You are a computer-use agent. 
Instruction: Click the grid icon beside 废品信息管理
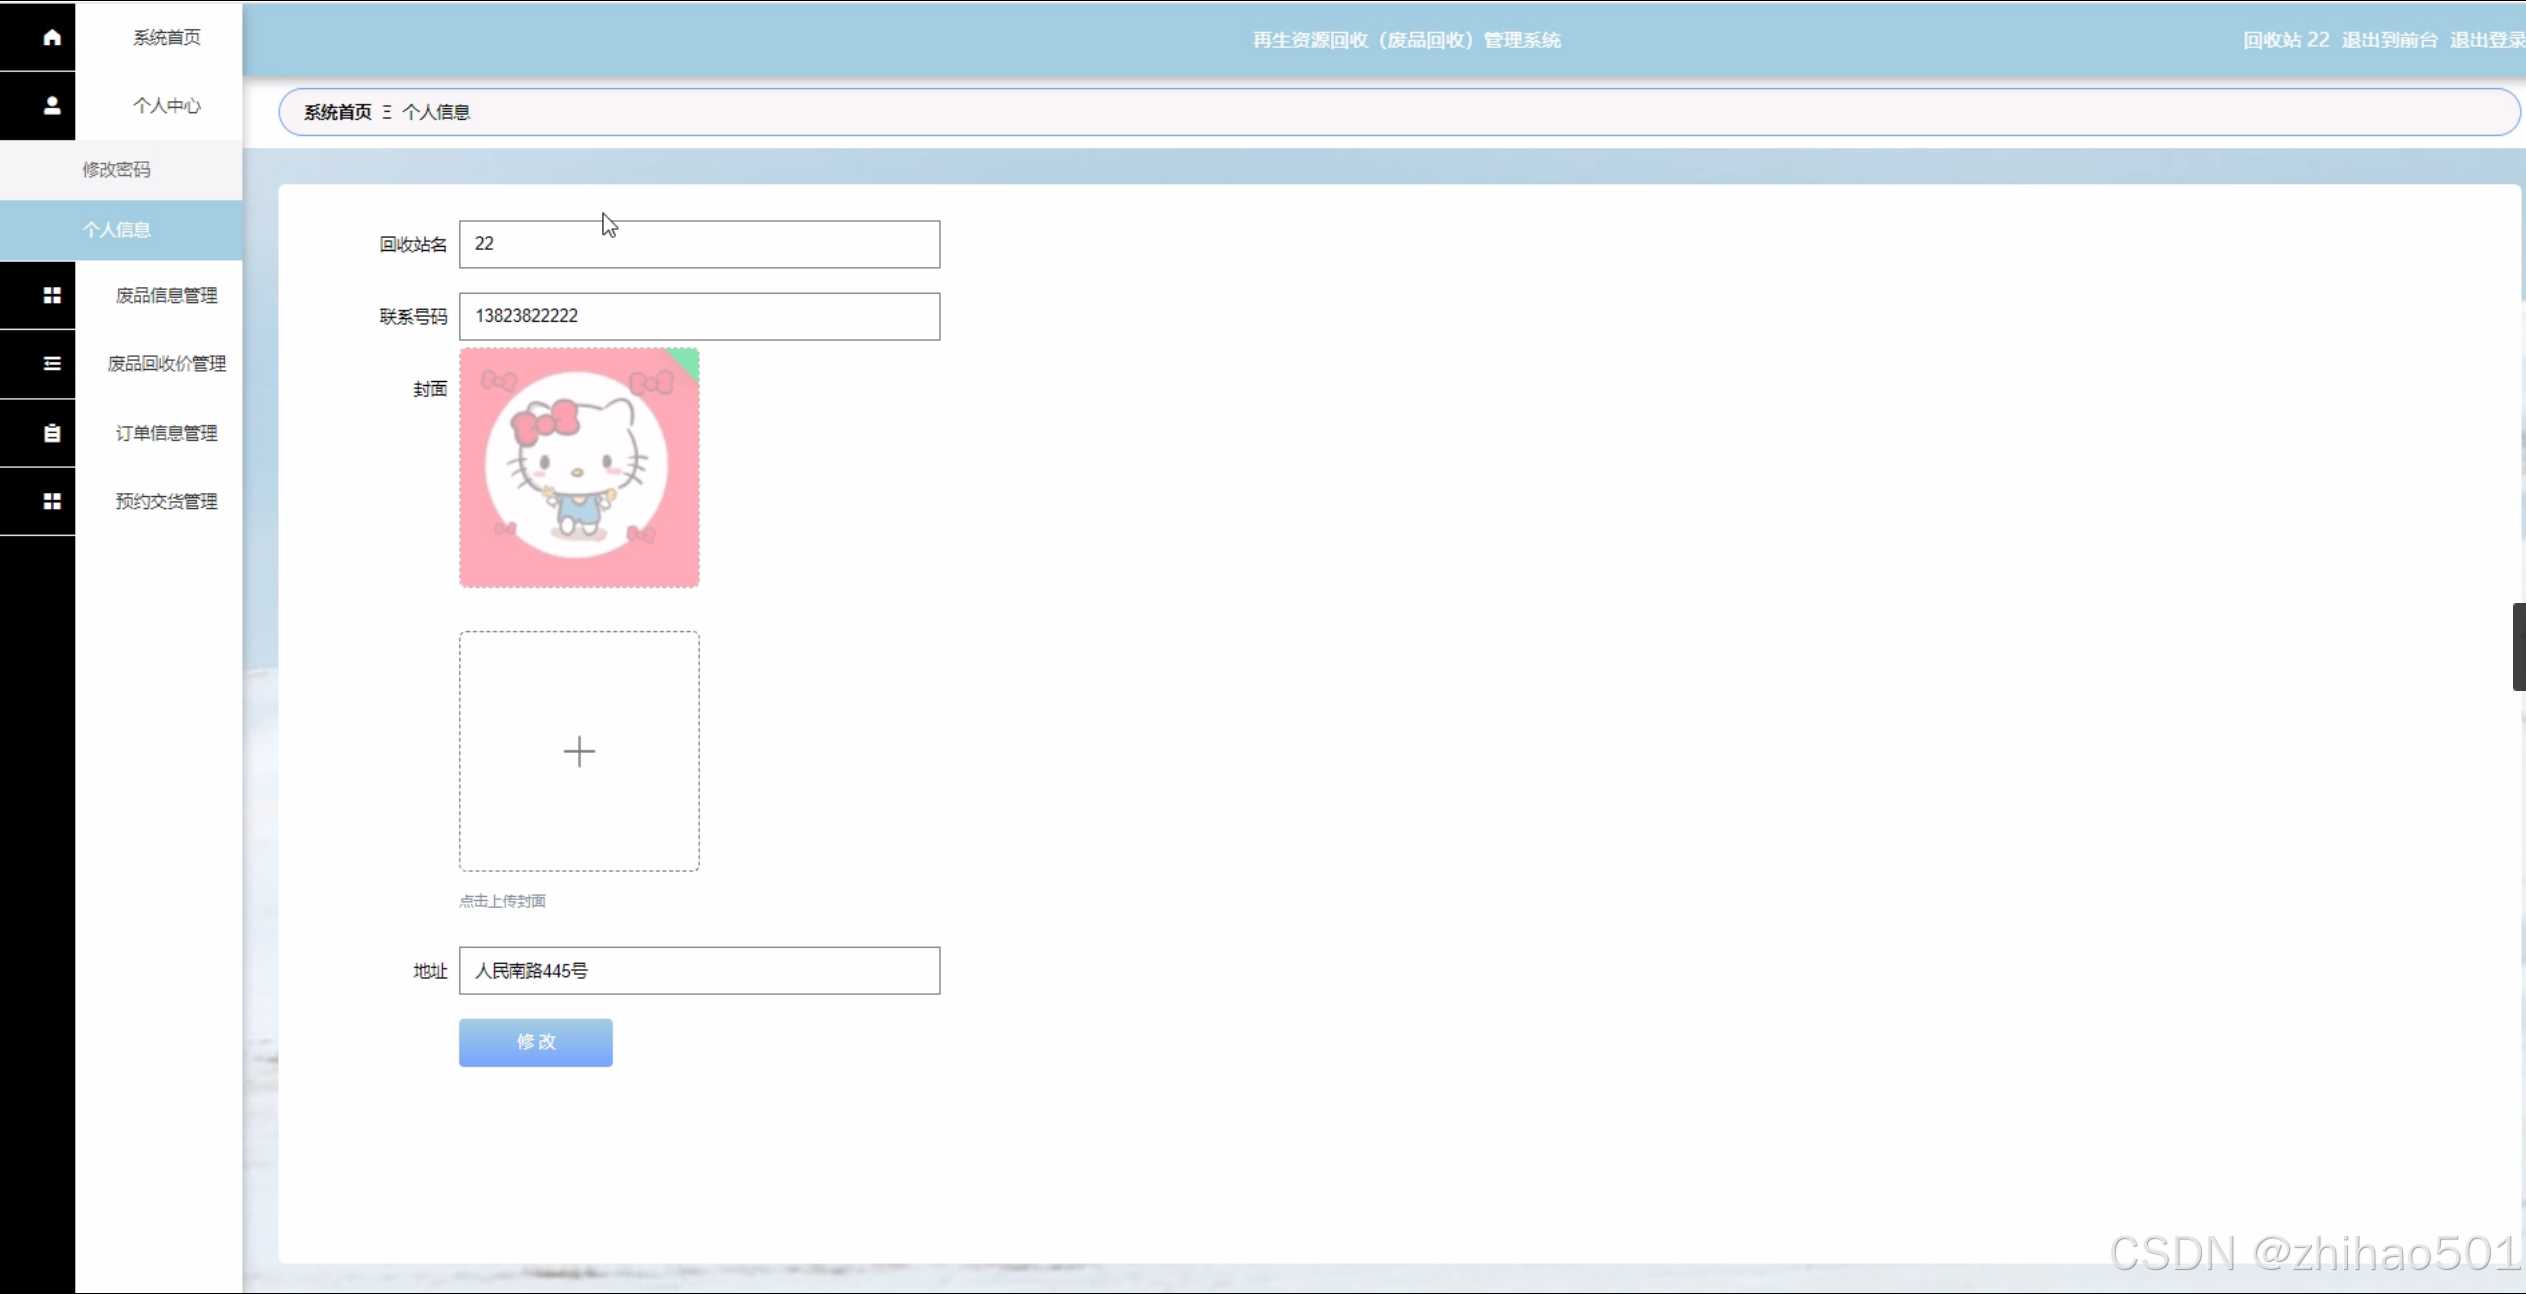pyautogui.click(x=52, y=295)
